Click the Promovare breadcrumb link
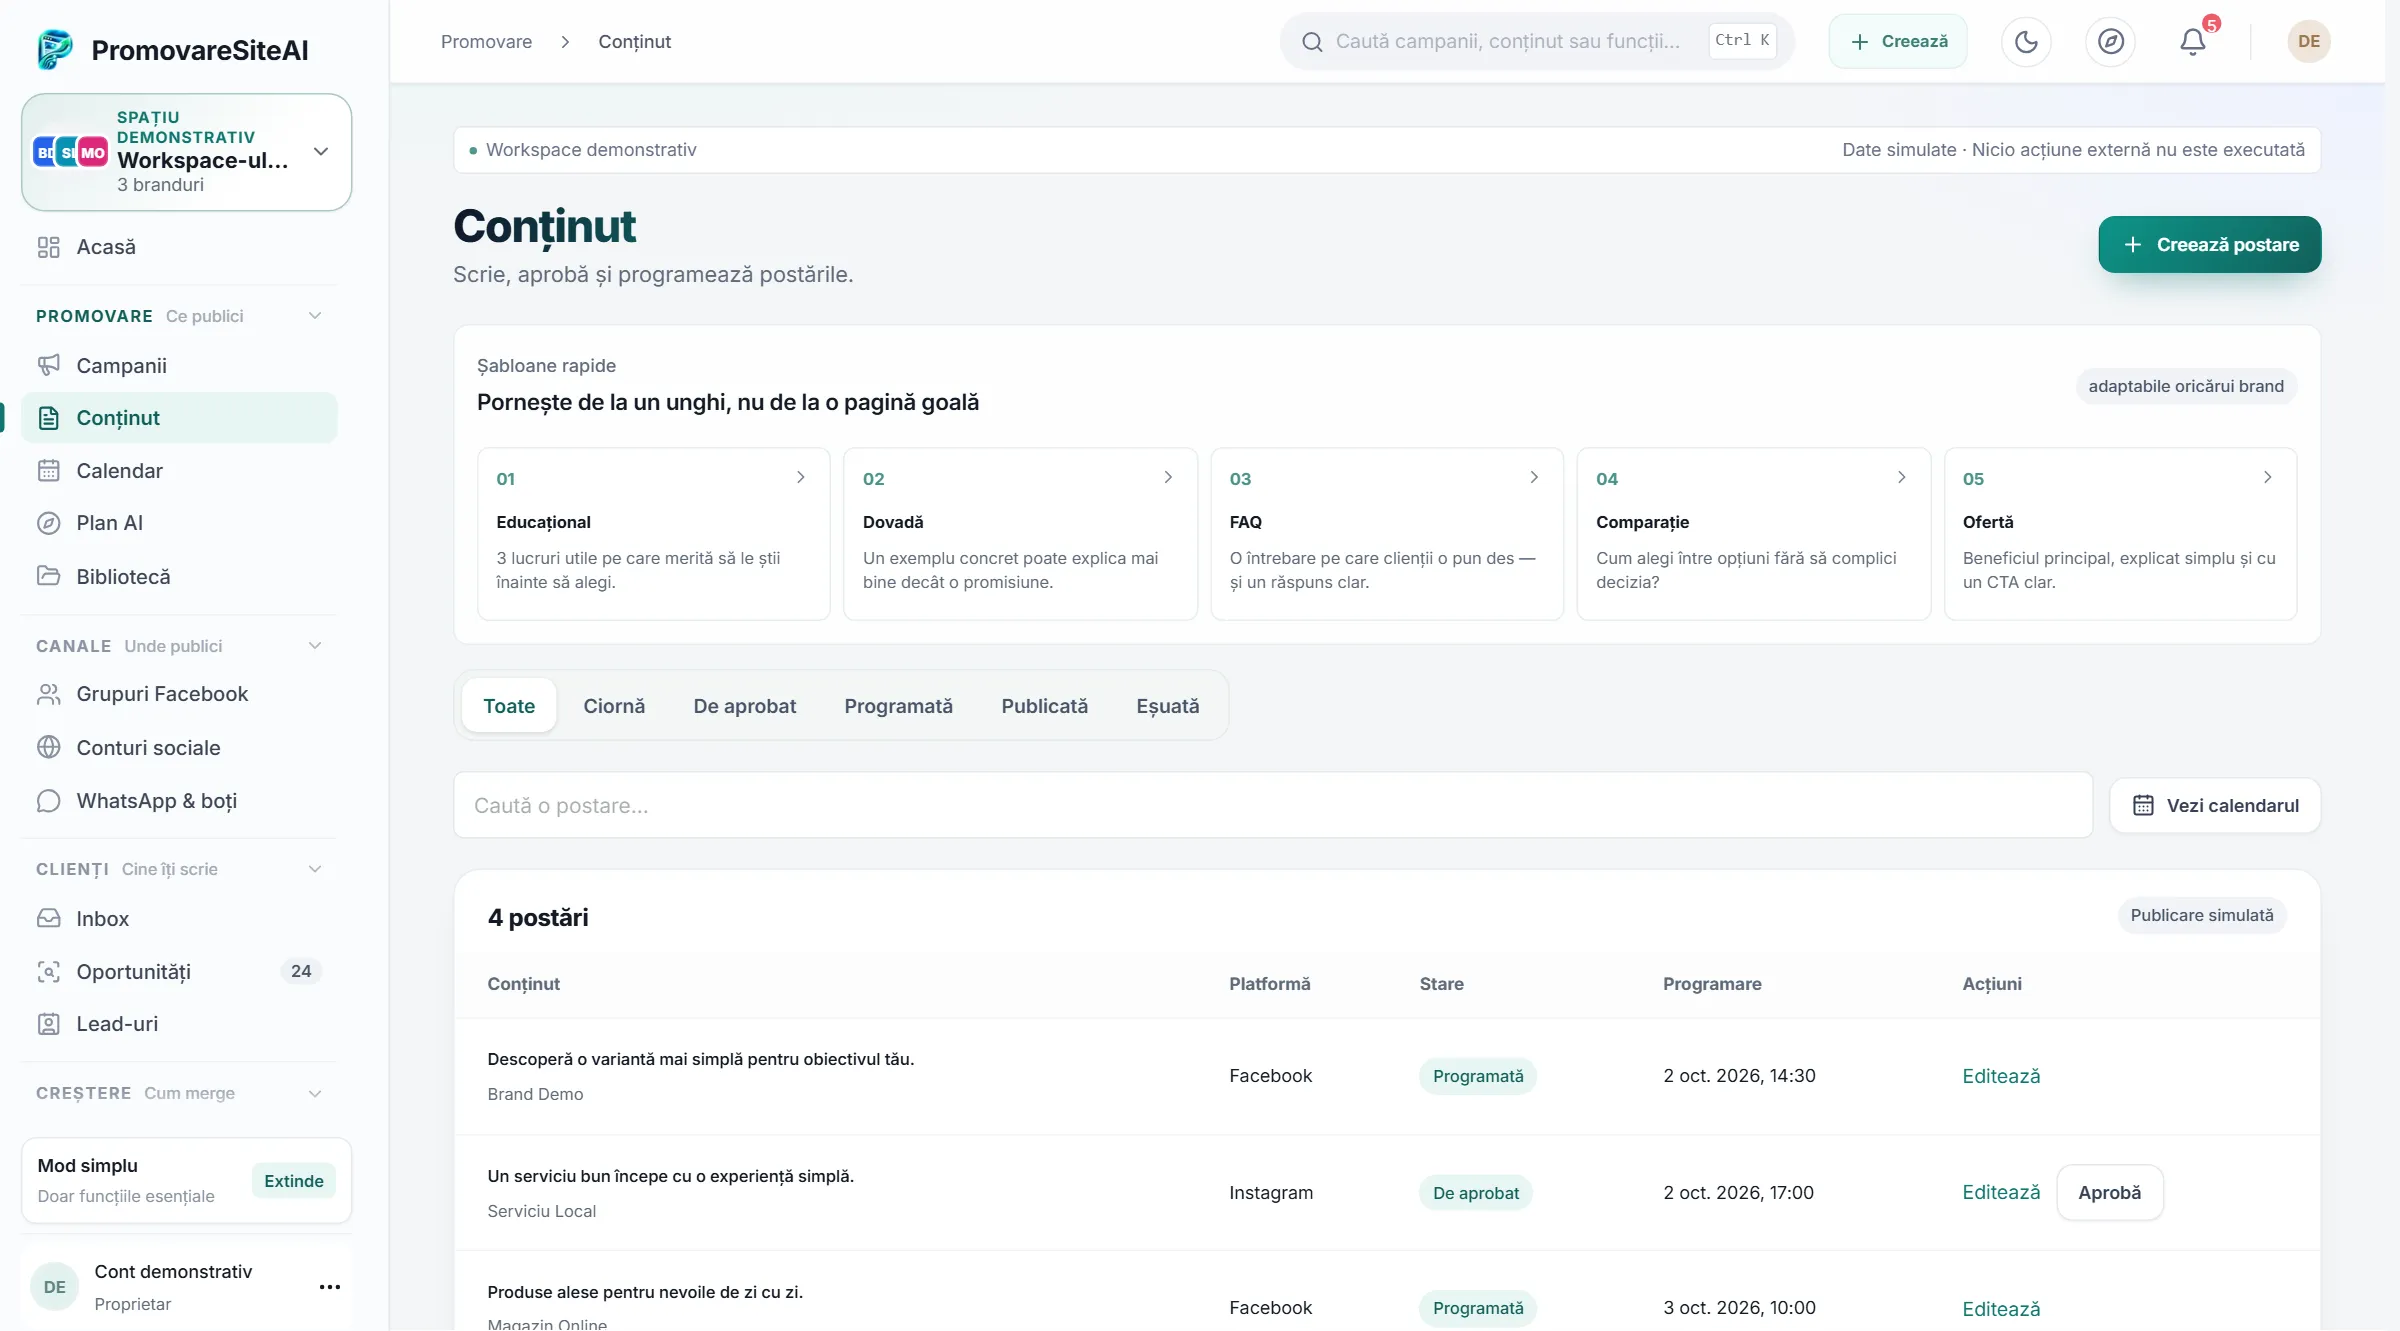The image size is (2400, 1331). point(486,42)
